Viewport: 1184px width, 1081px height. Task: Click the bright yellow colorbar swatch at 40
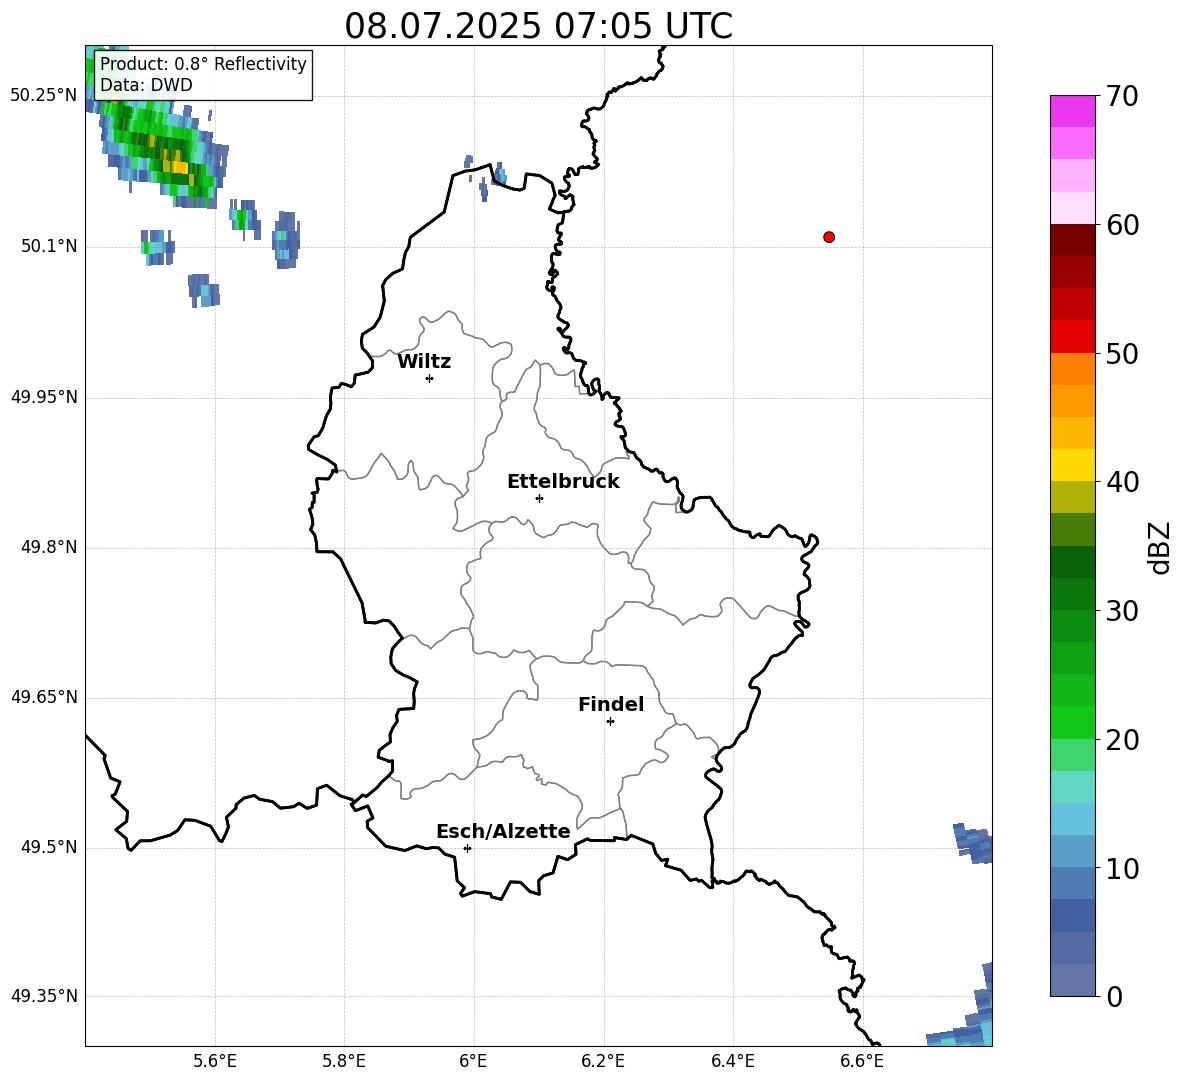pos(1072,465)
